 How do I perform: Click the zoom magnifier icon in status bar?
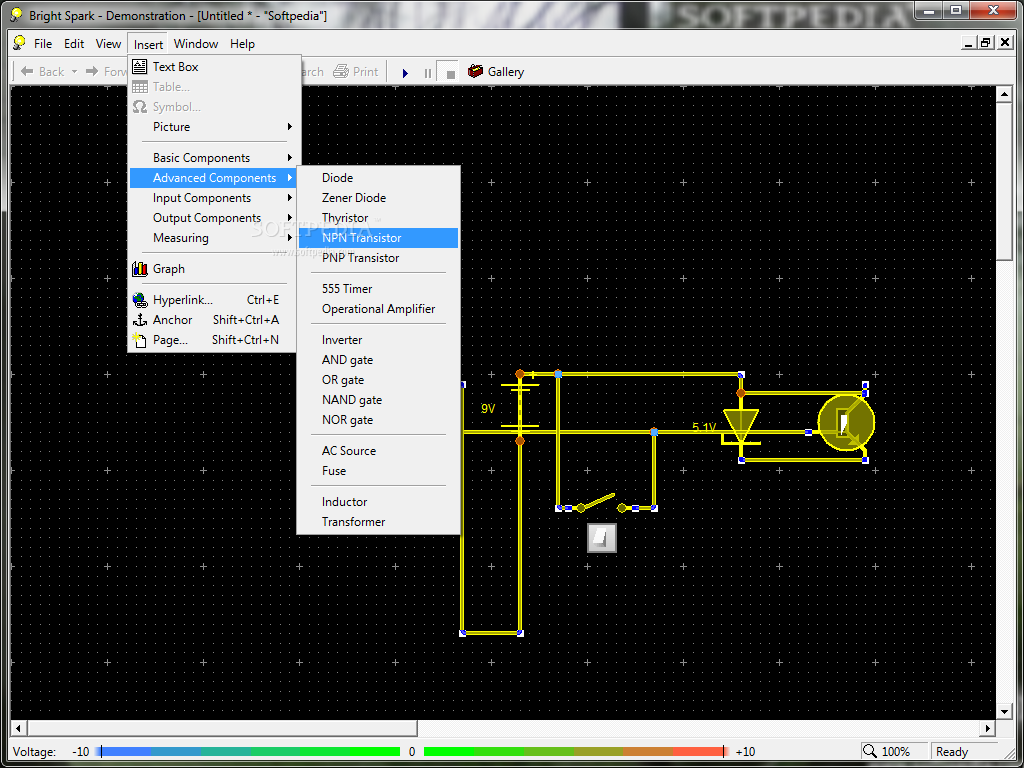(869, 752)
